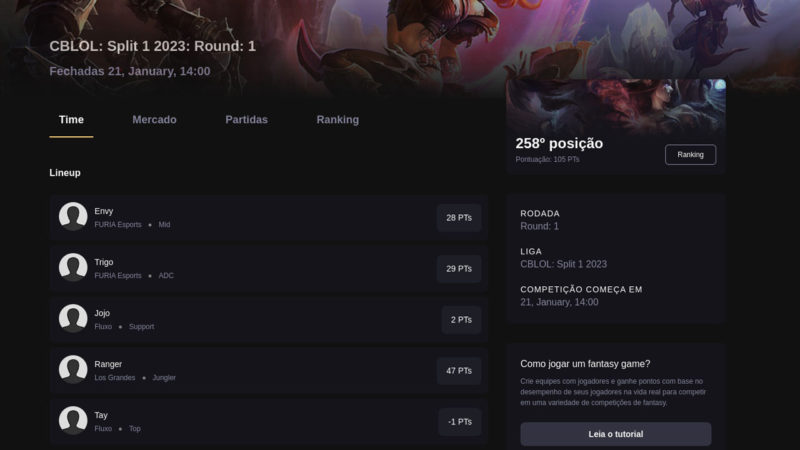Click the position card banner image

[615, 103]
